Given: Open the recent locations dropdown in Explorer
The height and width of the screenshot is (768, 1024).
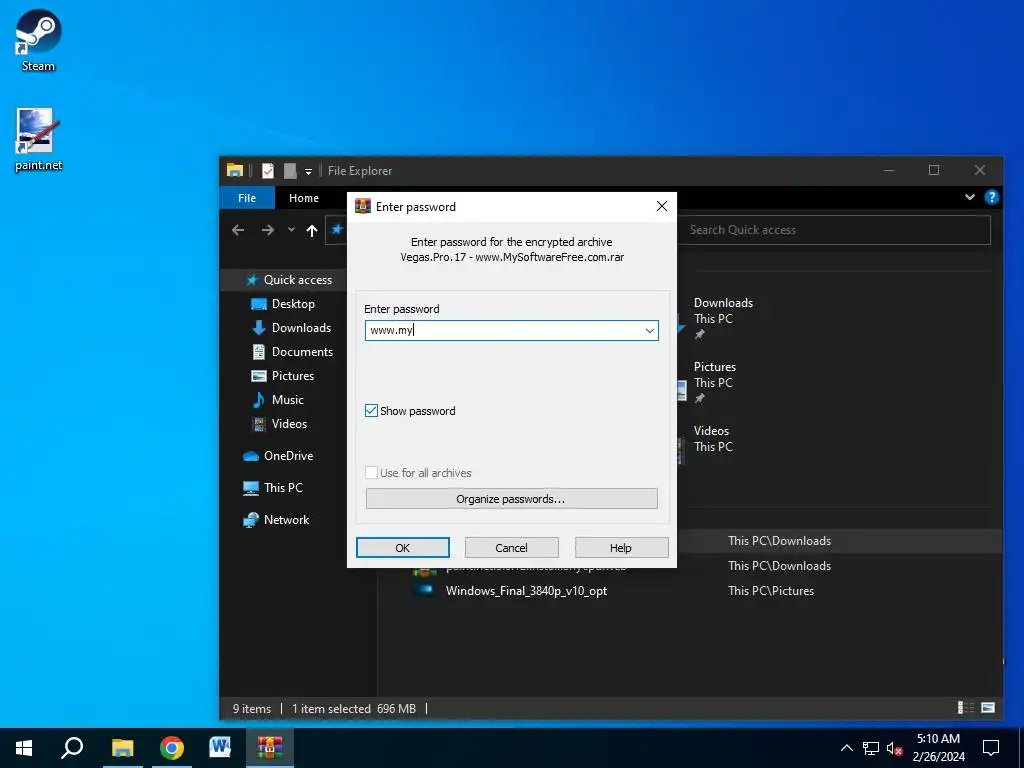Looking at the screenshot, I should tap(291, 230).
